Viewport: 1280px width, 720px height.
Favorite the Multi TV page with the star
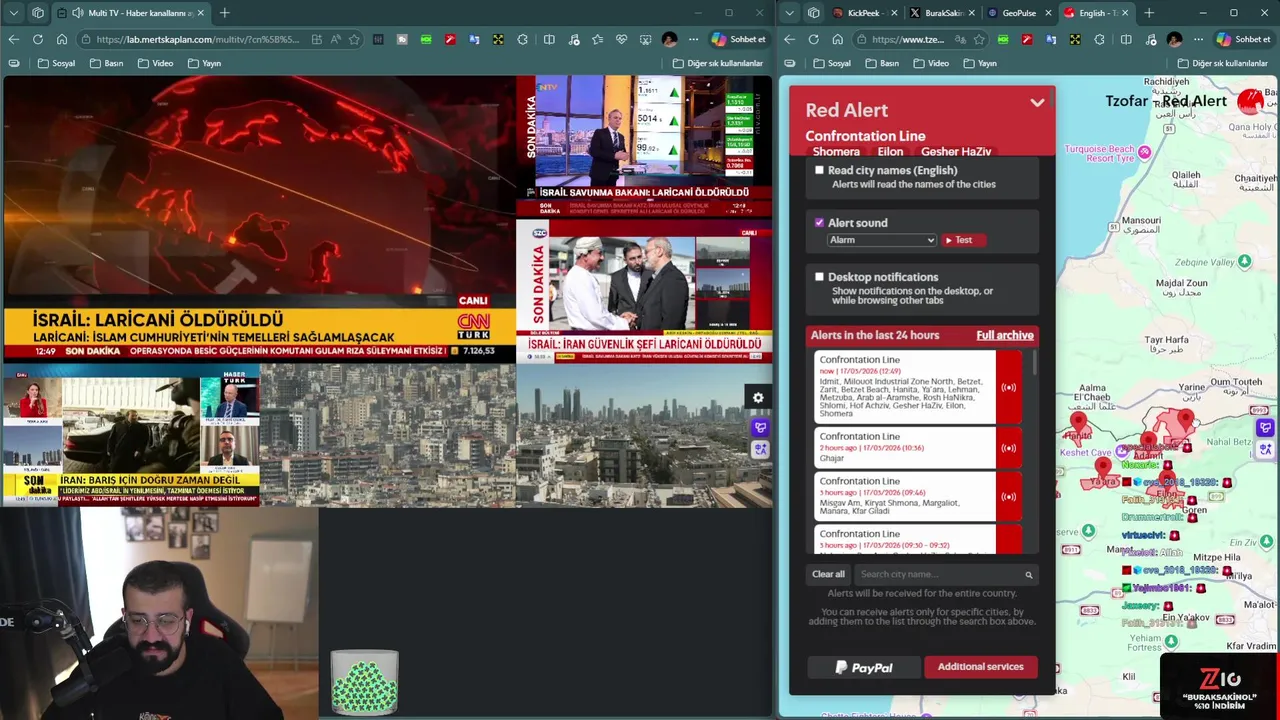pyautogui.click(x=354, y=40)
